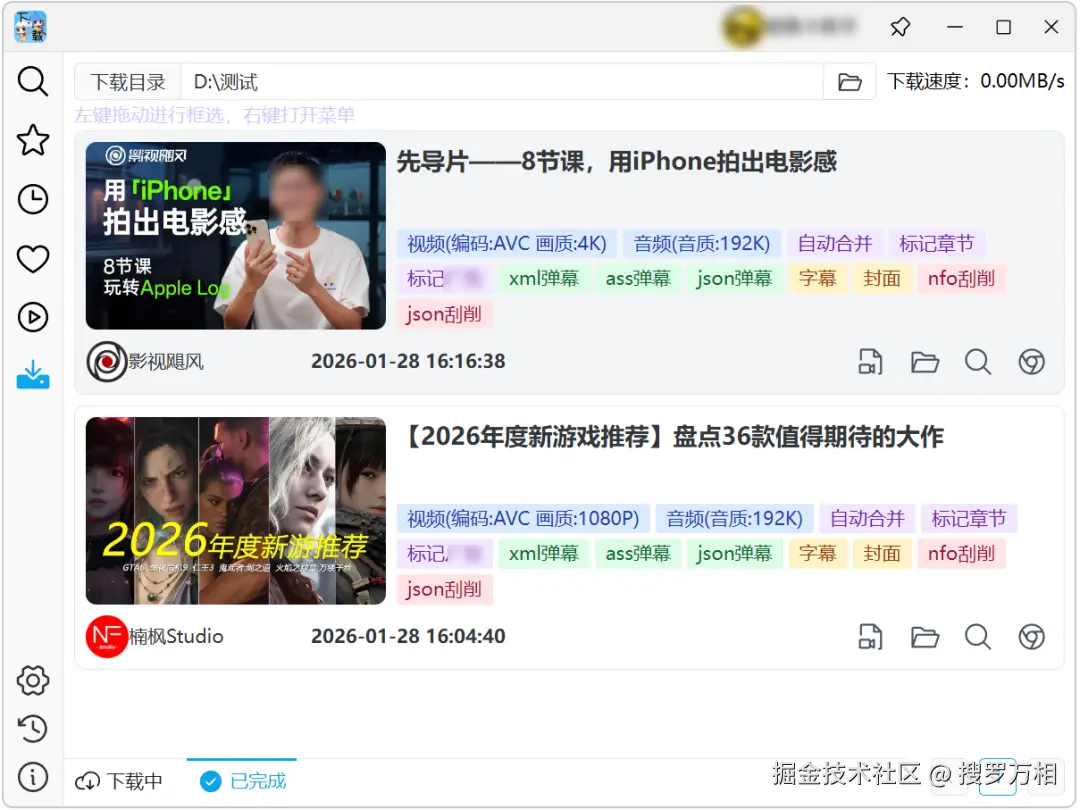Click timestamp 2026-01-28 16:16:38

(x=408, y=362)
